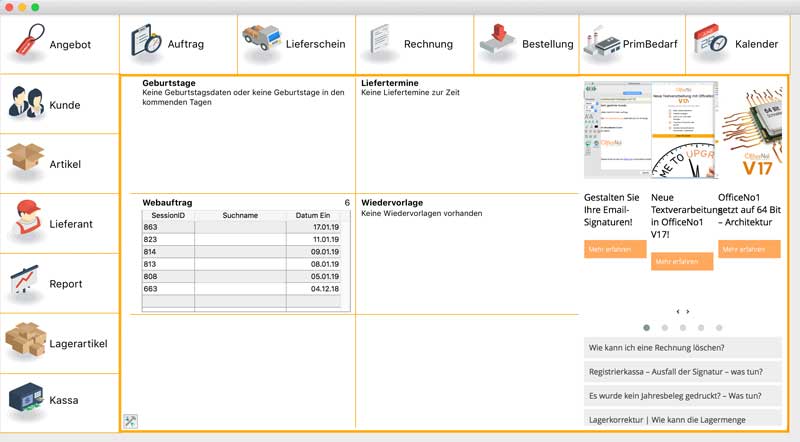Open the Lagerartikel stacked boxes icon
This screenshot has width=800, height=442.
25,339
